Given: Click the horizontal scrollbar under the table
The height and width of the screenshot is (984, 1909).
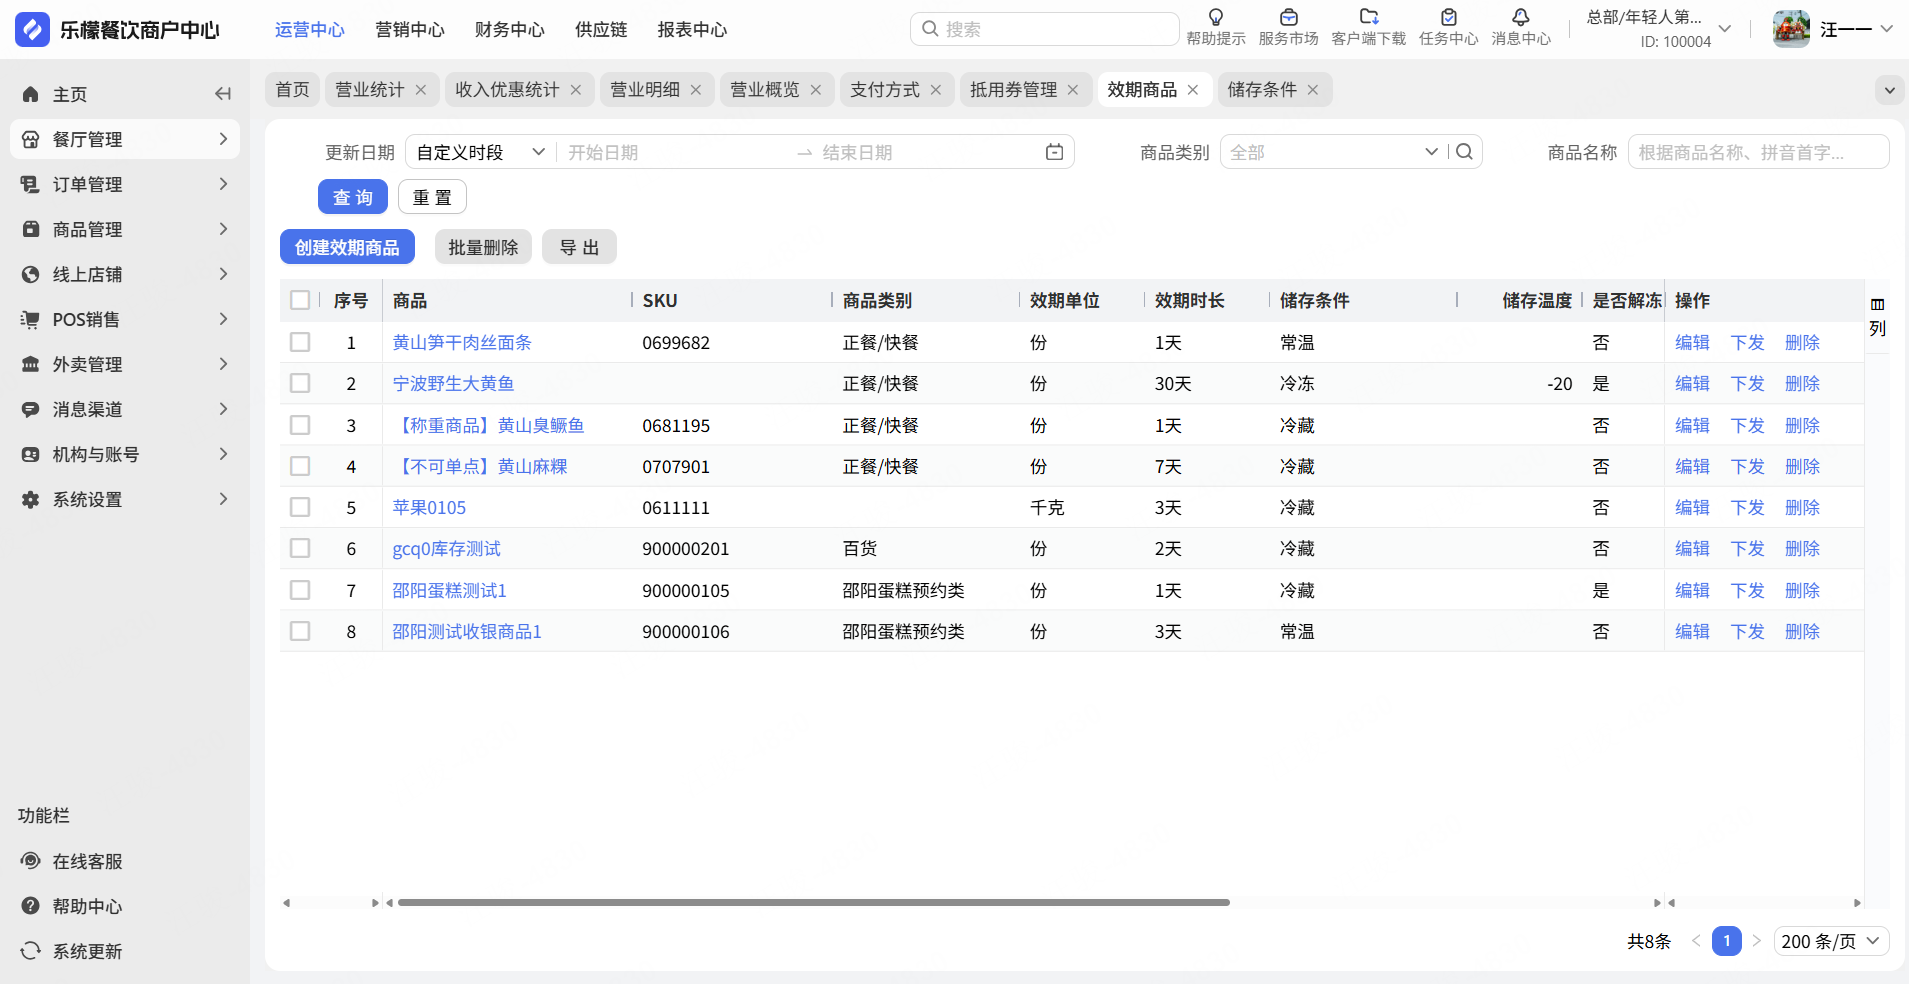Looking at the screenshot, I should [x=813, y=902].
